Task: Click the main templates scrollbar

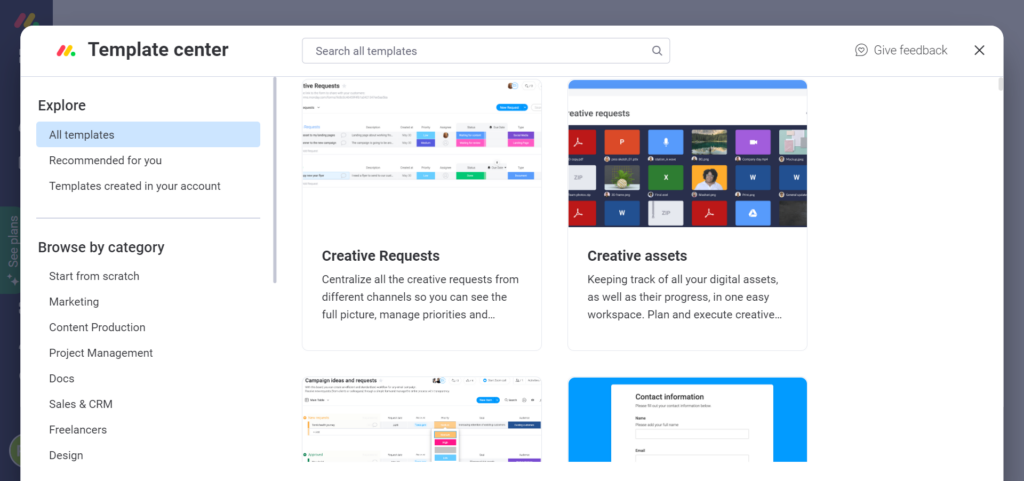Action: tap(1000, 84)
